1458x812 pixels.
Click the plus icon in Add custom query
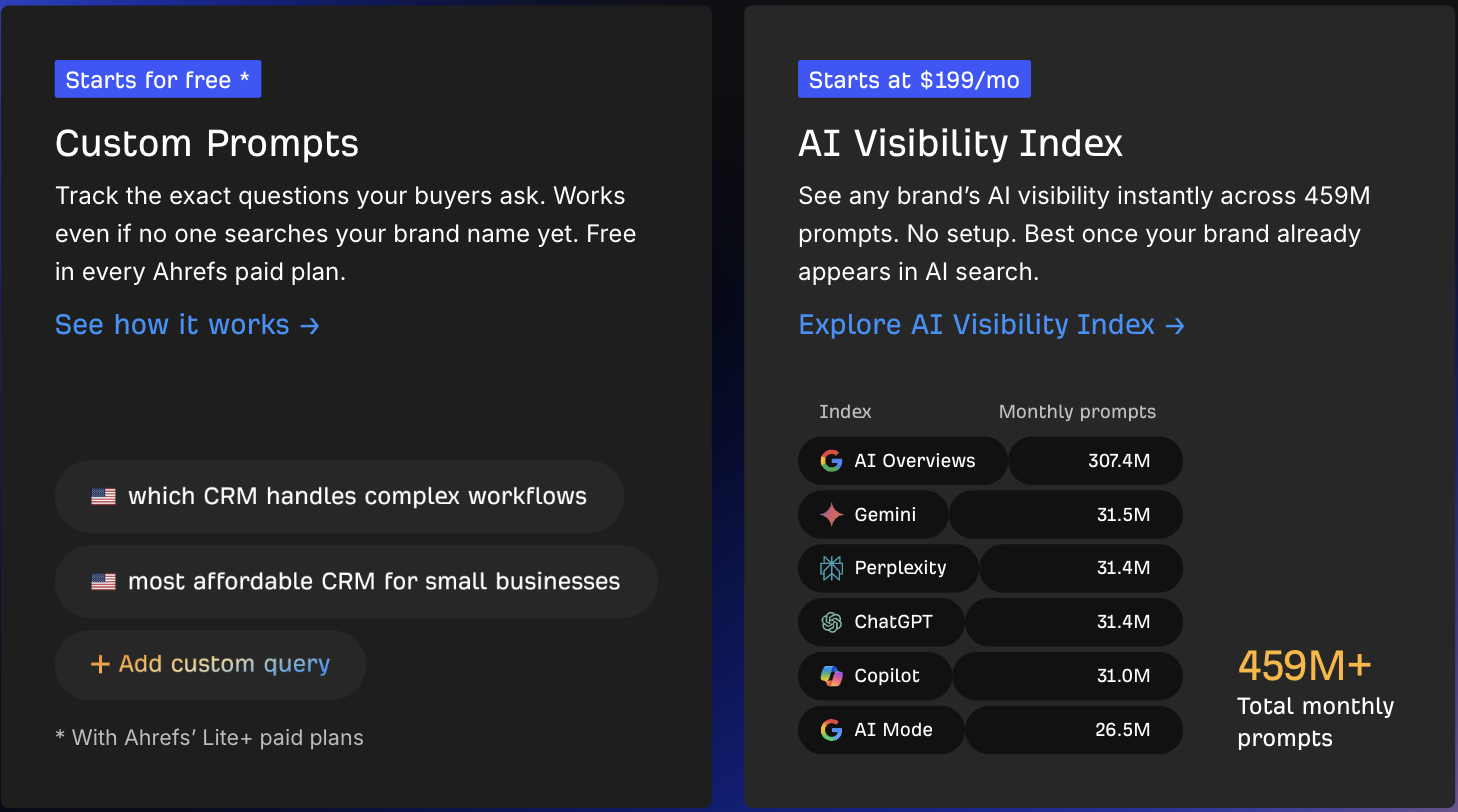[99, 664]
